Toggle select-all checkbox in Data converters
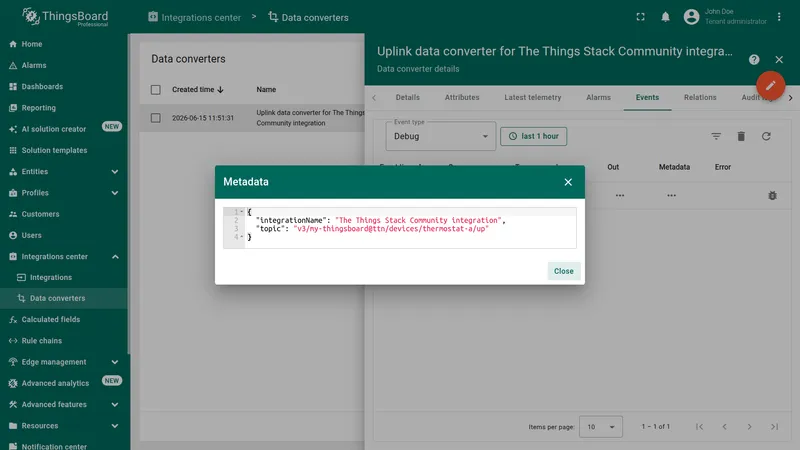Screen dimensions: 800x450 pyautogui.click(x=156, y=90)
